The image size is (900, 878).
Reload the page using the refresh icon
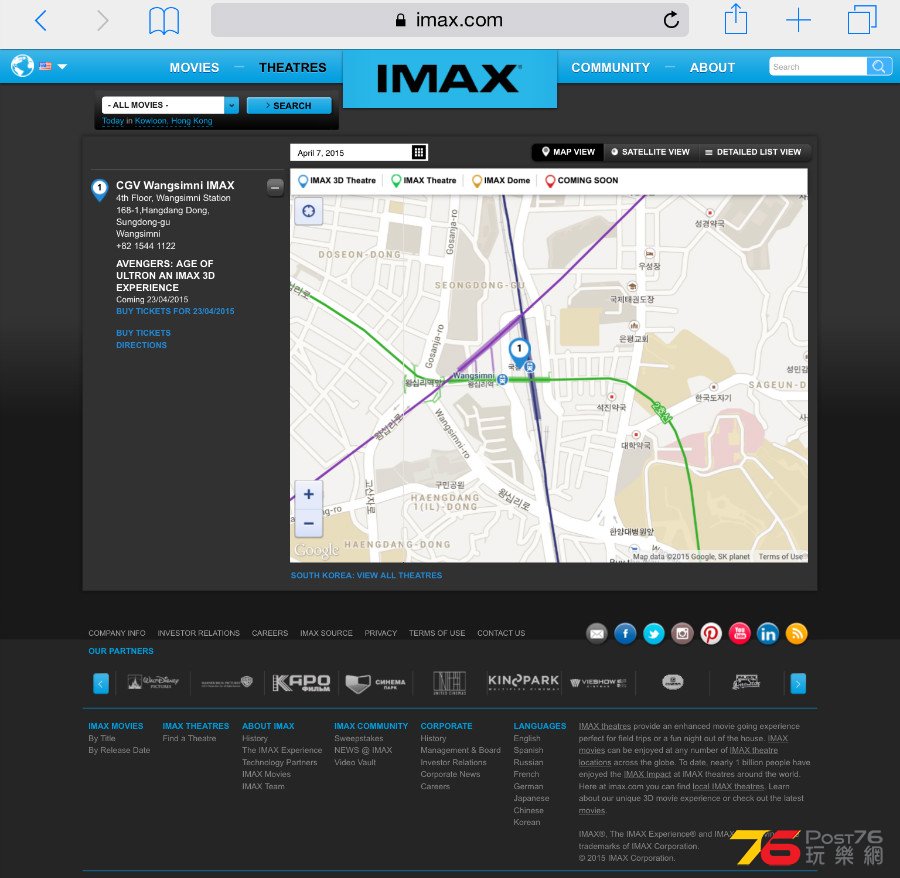(x=671, y=21)
